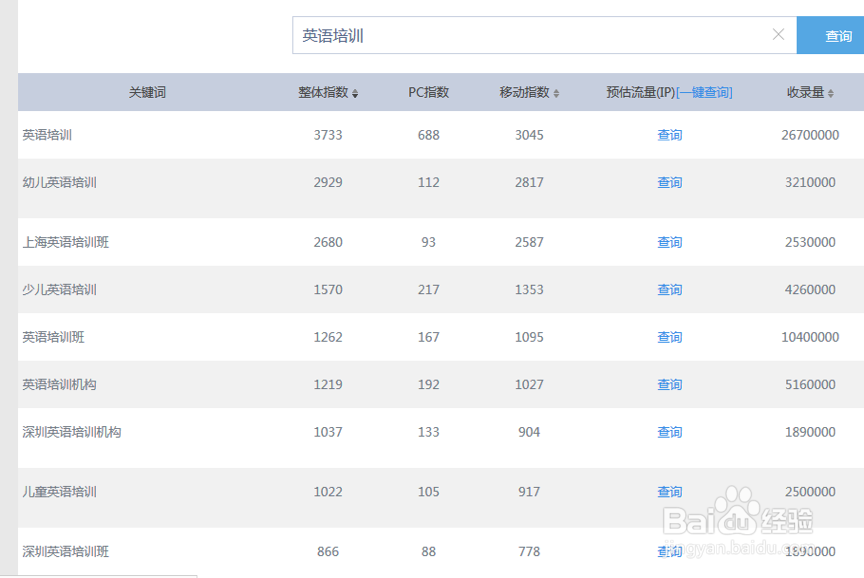Clear the search box using the X icon
864x578 pixels.
[x=778, y=34]
